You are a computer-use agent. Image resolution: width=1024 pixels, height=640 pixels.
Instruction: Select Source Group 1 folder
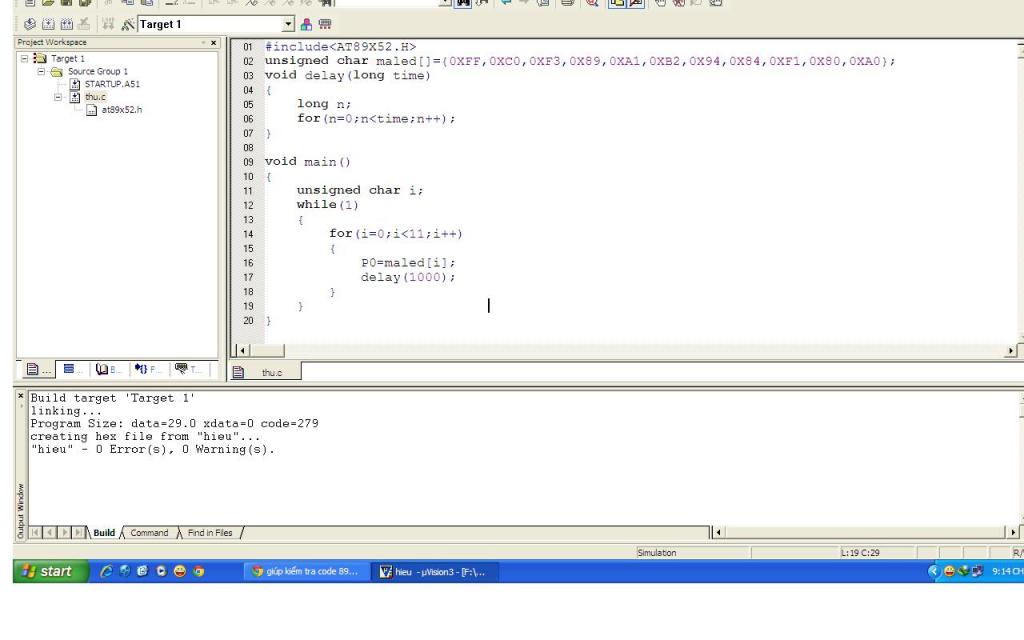(x=98, y=71)
